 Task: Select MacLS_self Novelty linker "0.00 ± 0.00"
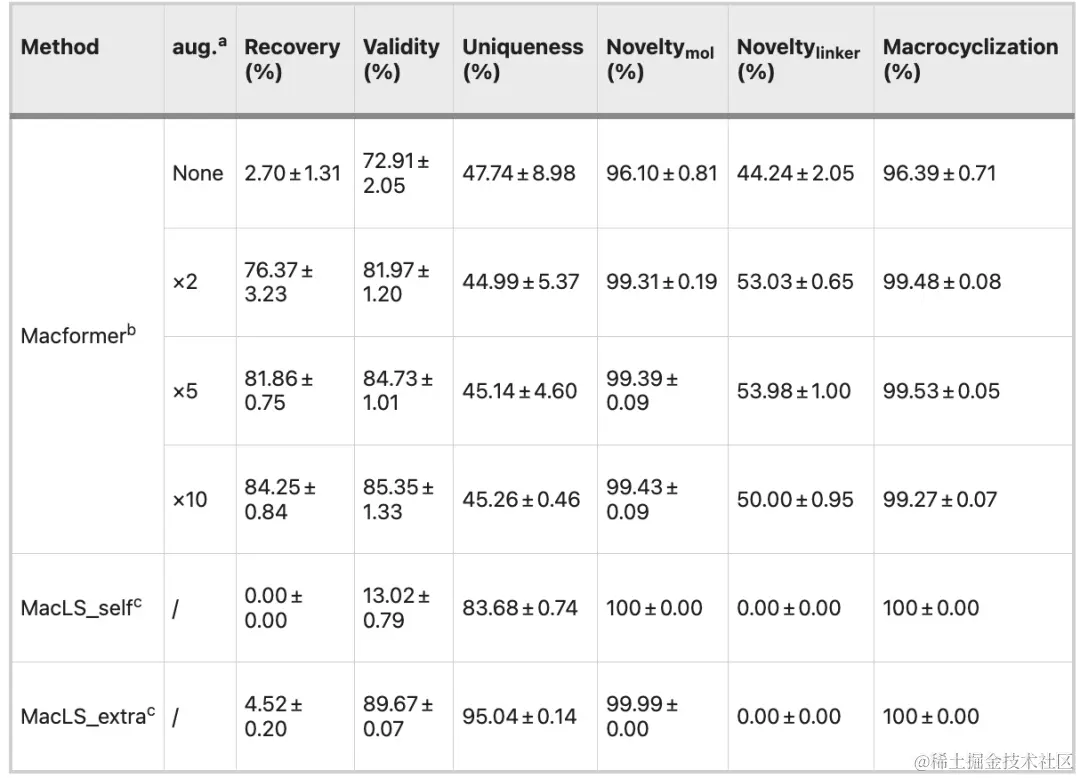tap(789, 608)
